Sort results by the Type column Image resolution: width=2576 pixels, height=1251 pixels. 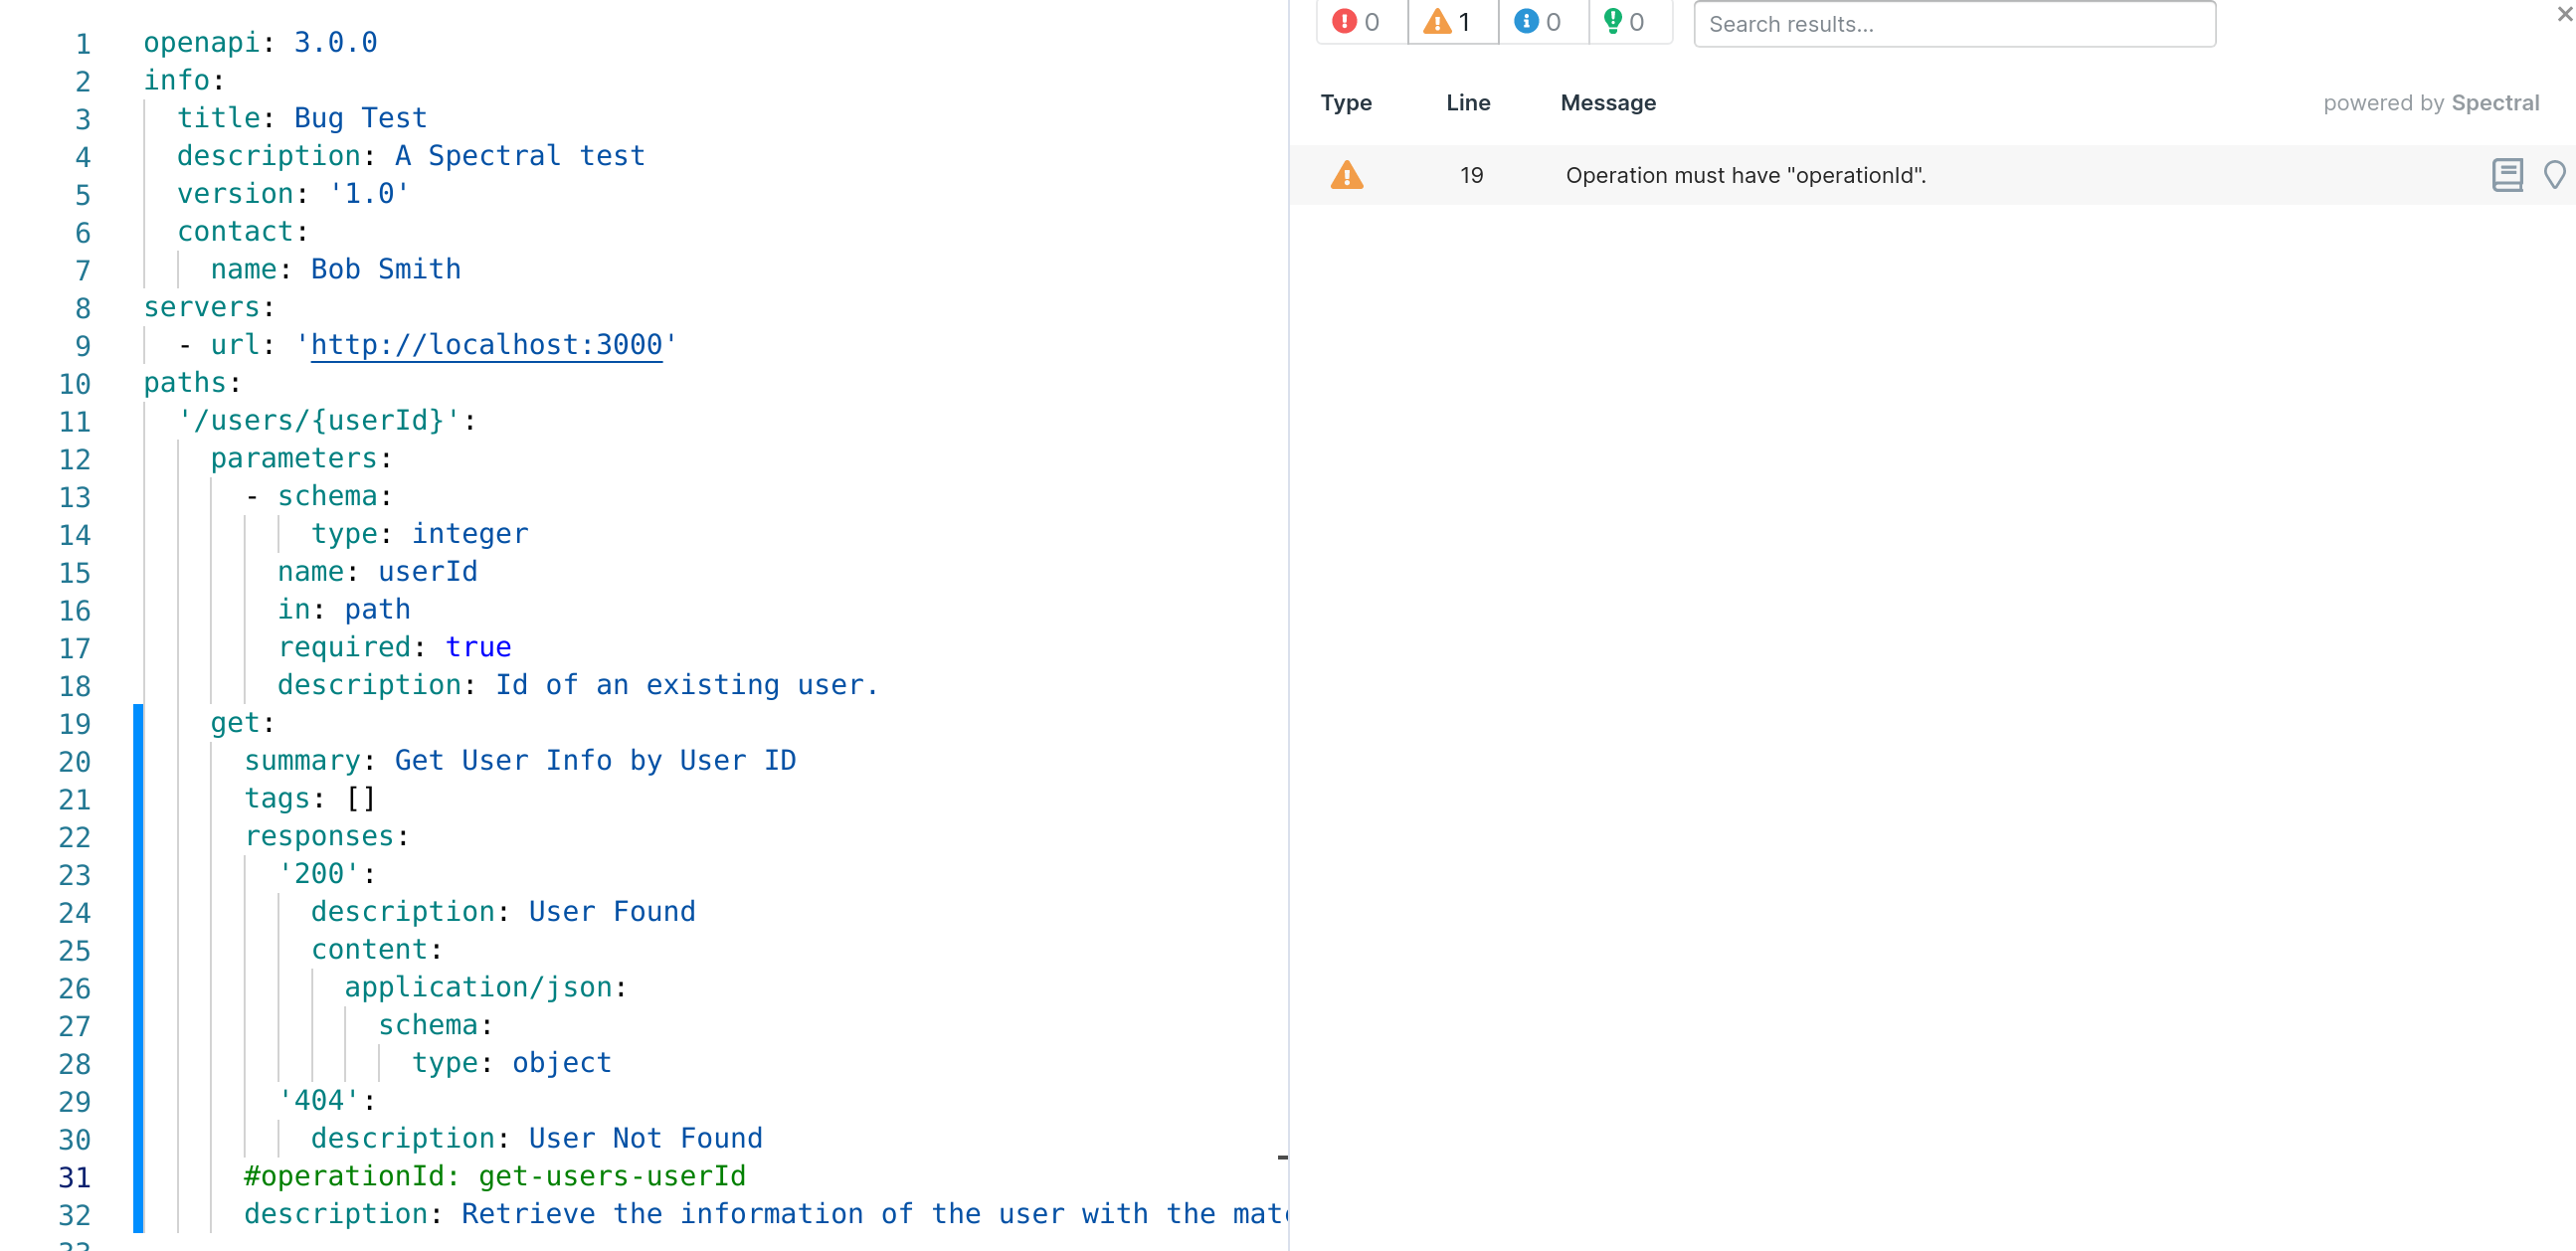click(1346, 103)
